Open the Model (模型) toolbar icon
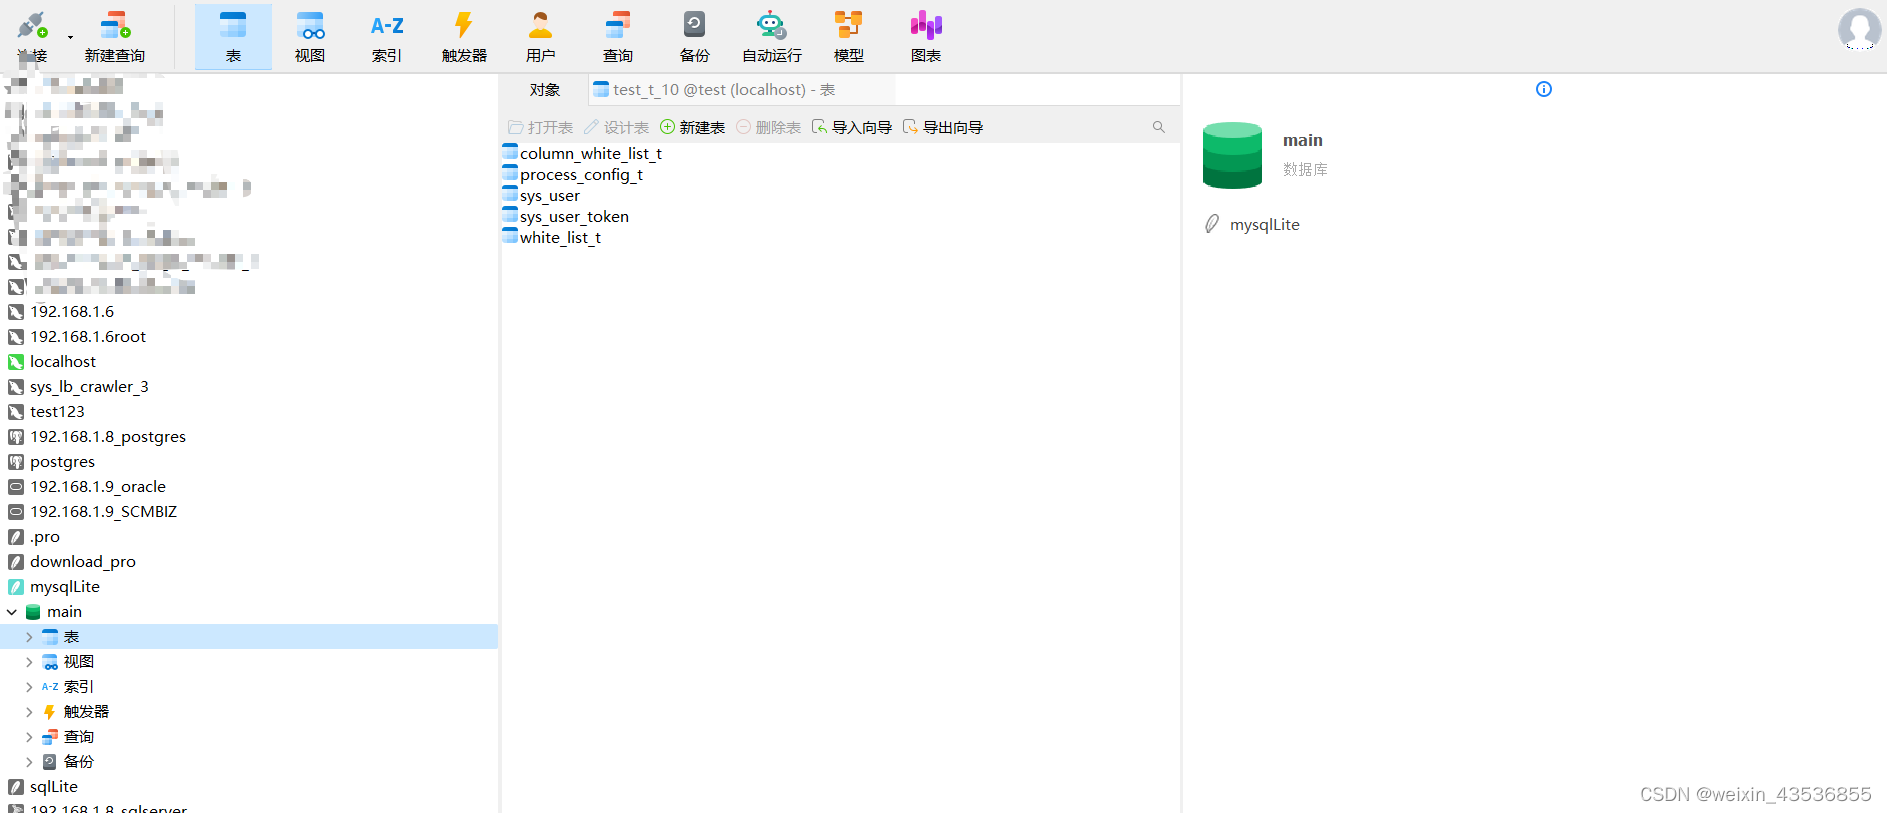 (x=849, y=36)
